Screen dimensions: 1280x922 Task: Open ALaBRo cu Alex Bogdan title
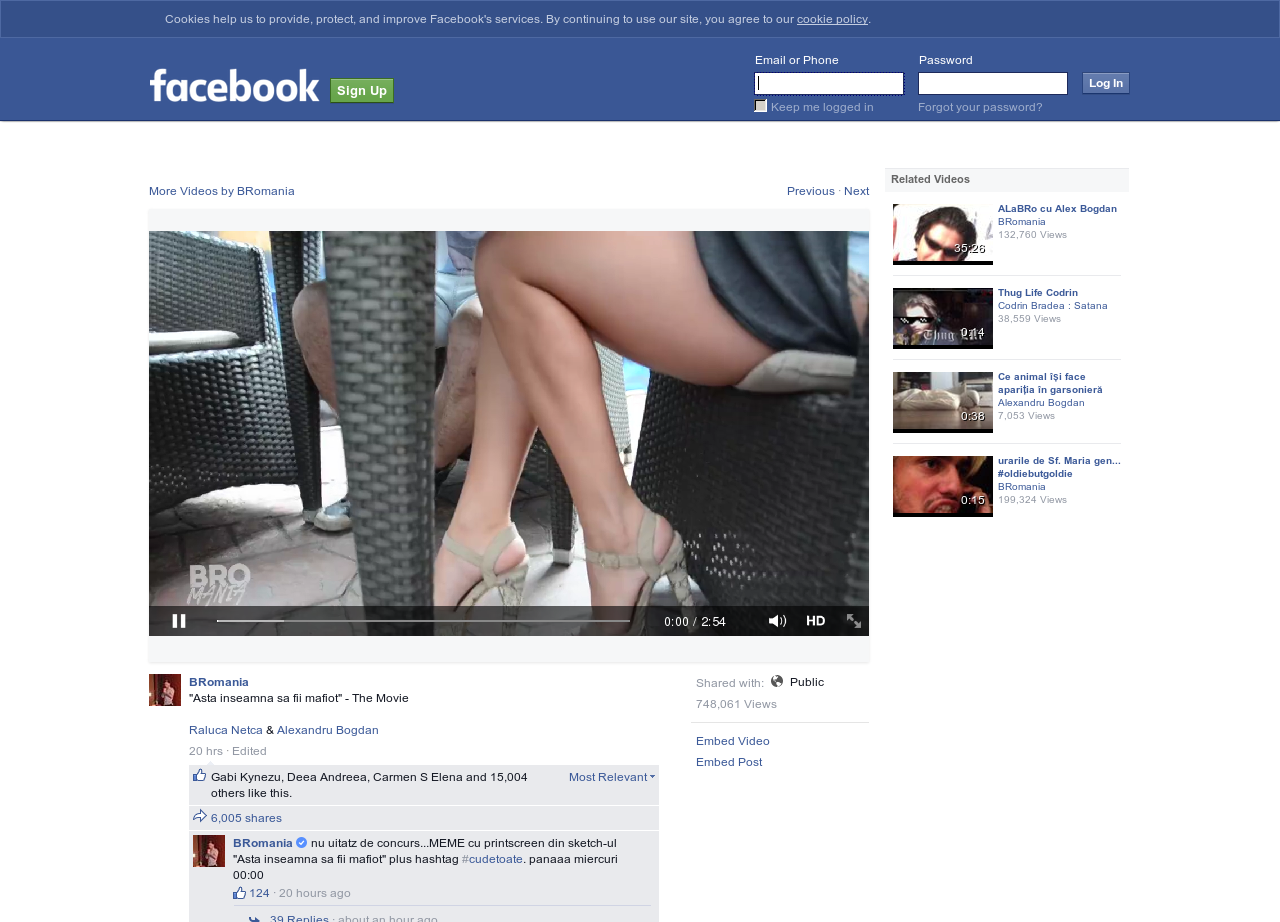(x=1057, y=209)
